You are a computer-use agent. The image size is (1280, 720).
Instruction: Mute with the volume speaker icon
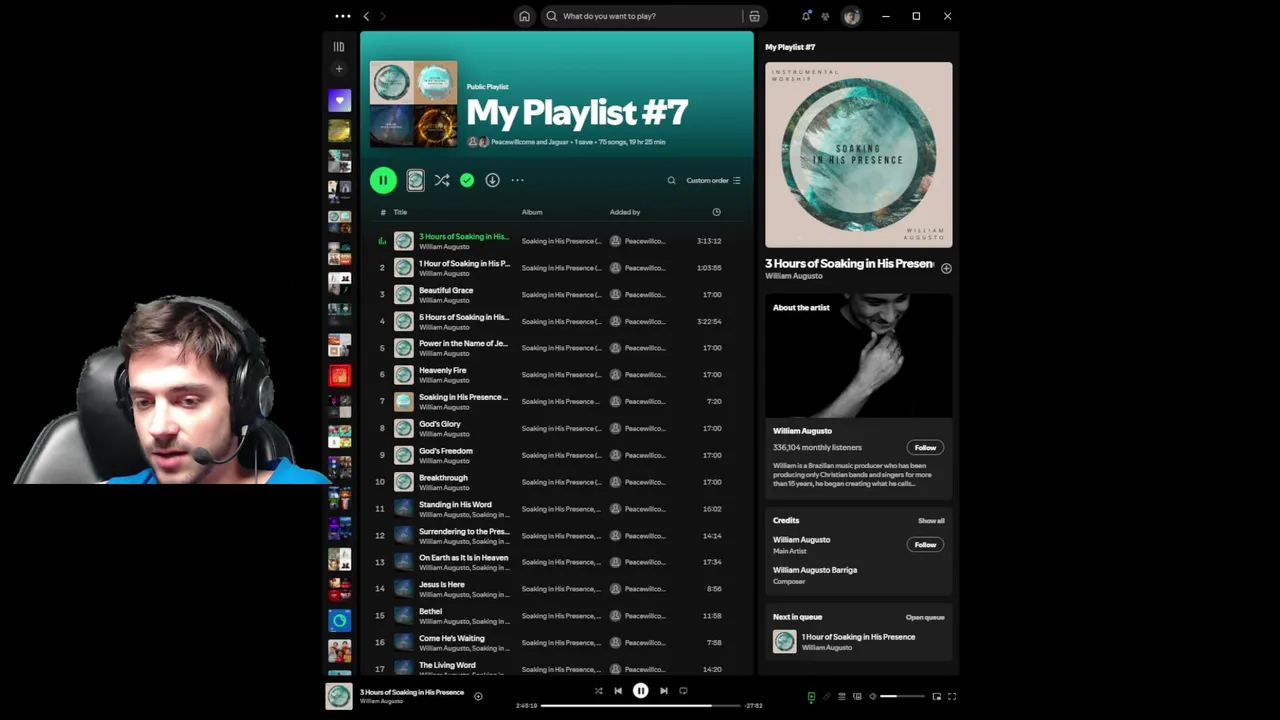[873, 697]
